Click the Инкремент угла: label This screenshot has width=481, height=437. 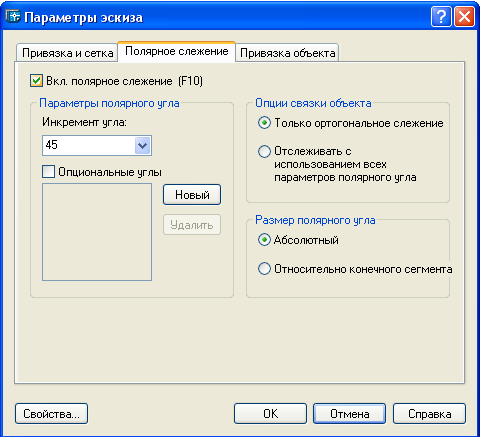coord(84,122)
